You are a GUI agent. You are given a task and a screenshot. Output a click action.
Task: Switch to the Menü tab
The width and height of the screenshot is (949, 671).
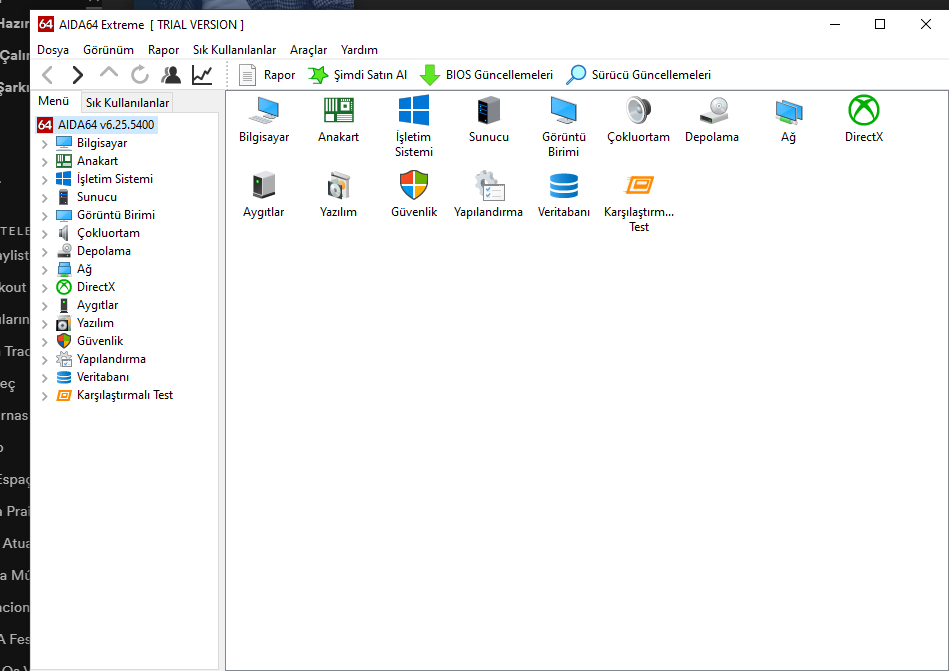(54, 101)
